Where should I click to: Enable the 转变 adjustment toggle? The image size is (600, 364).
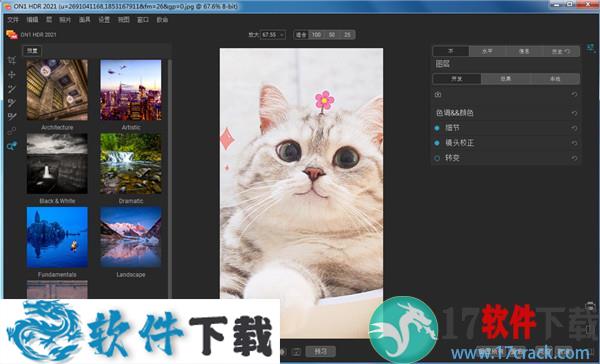click(437, 158)
